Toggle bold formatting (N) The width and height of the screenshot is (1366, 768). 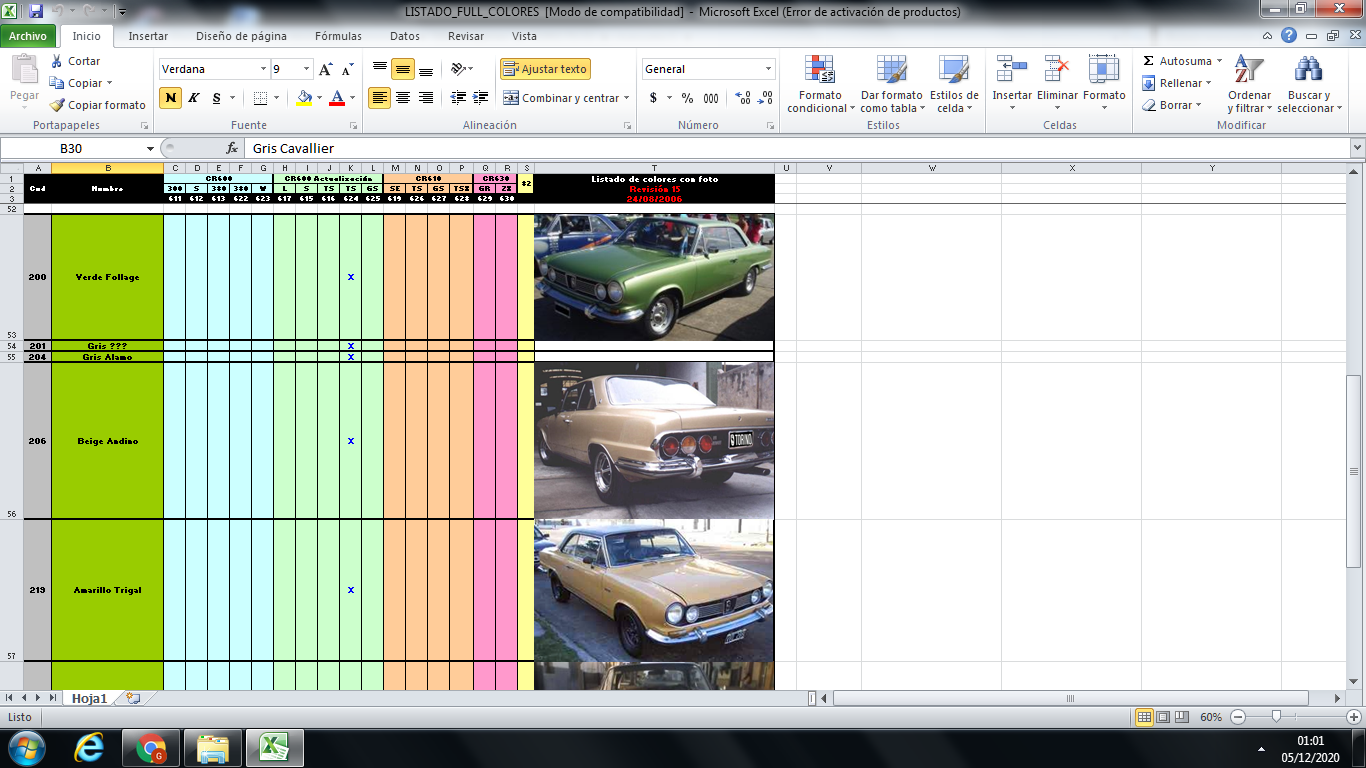(x=171, y=98)
